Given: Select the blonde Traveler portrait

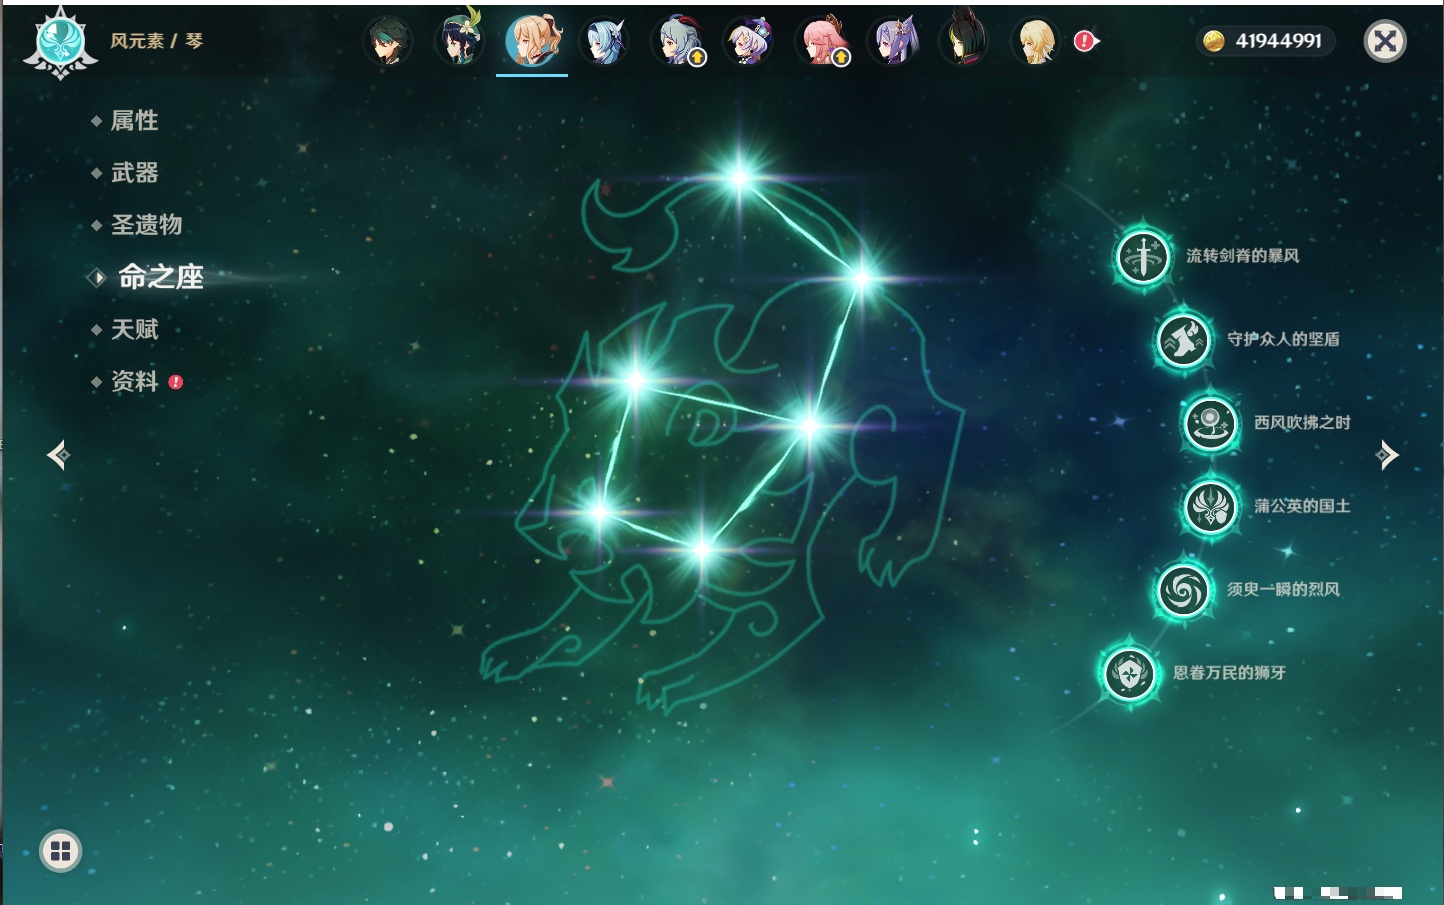Looking at the screenshot, I should [1036, 41].
